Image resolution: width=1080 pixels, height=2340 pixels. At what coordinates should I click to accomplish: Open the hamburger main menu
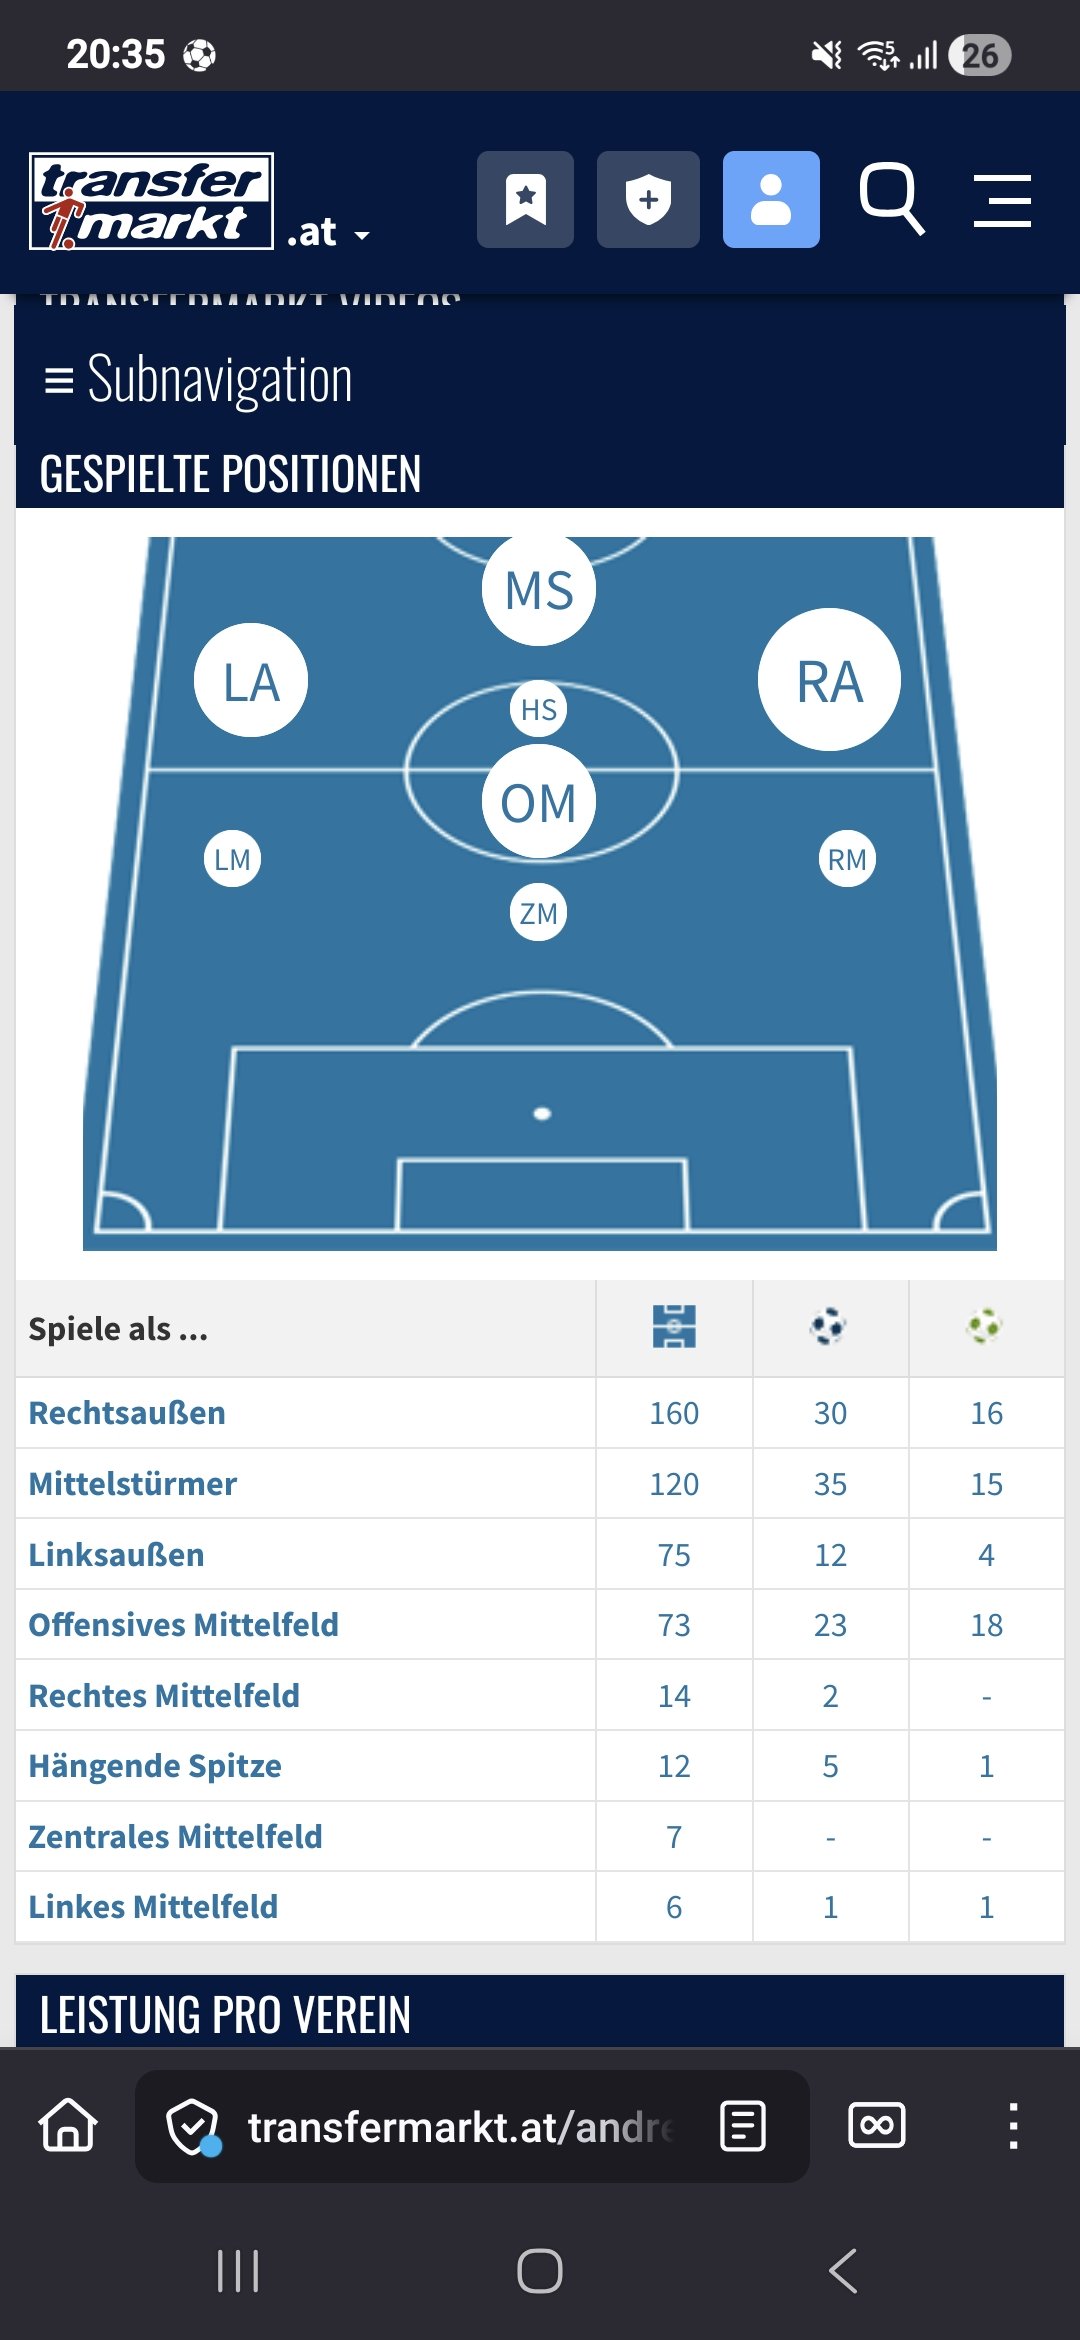(x=1002, y=200)
